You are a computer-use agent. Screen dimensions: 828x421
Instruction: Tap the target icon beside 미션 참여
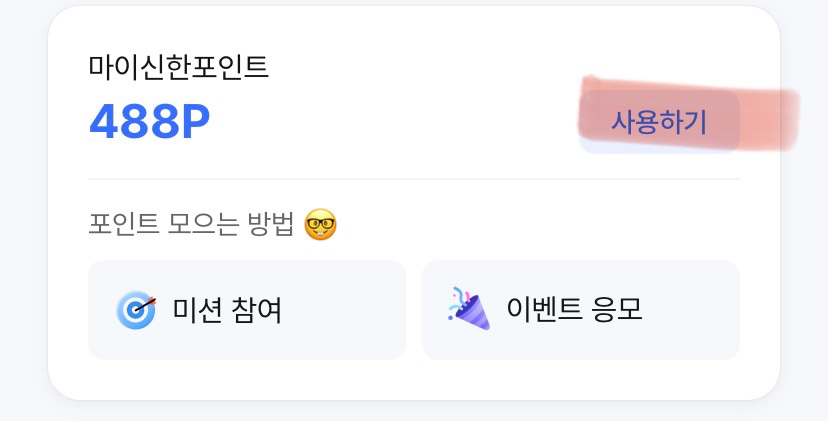136,310
